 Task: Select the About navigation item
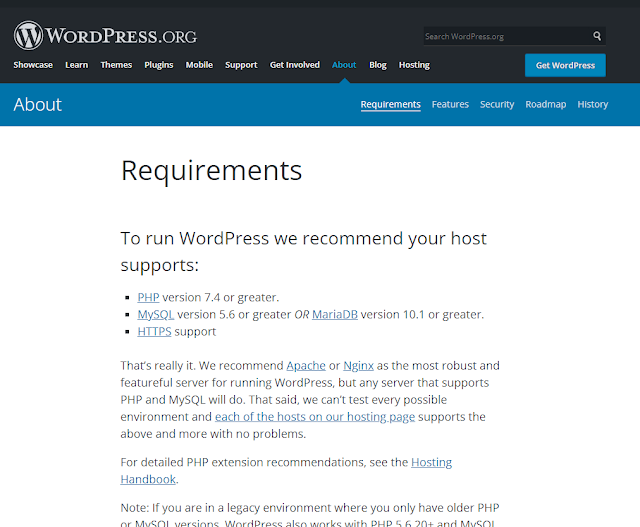pos(344,65)
